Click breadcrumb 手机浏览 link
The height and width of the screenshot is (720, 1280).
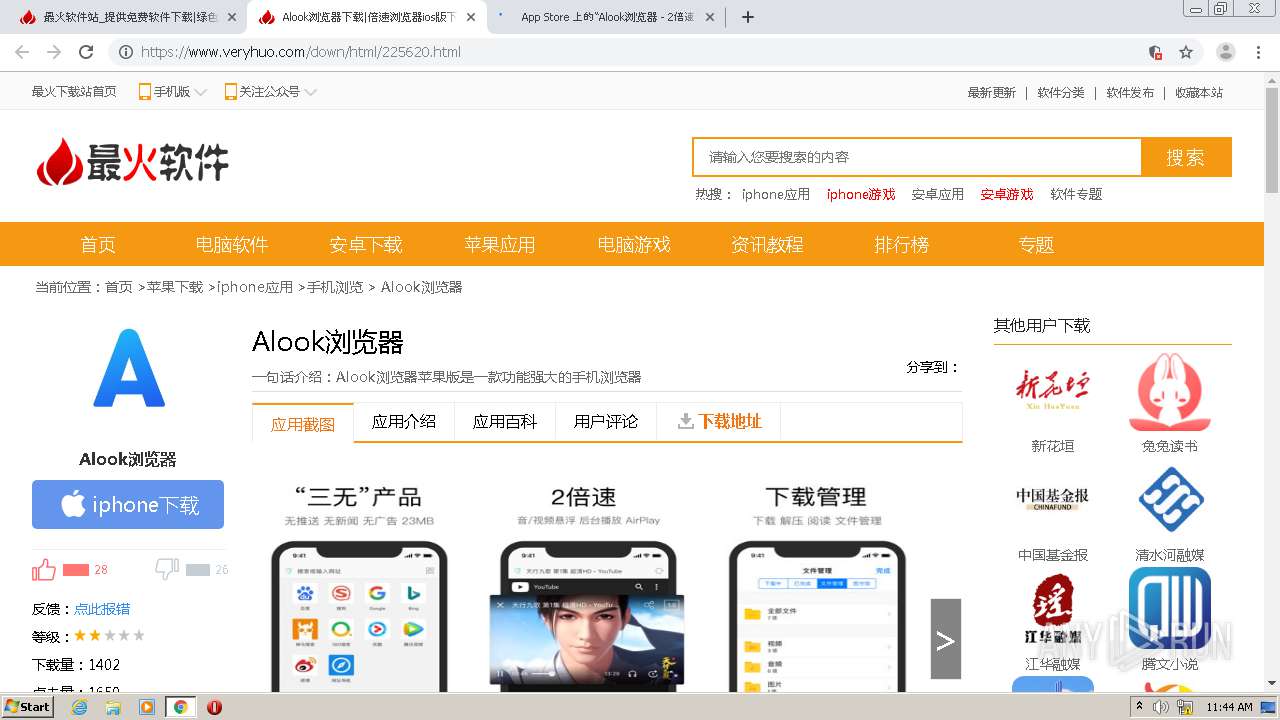(x=335, y=287)
